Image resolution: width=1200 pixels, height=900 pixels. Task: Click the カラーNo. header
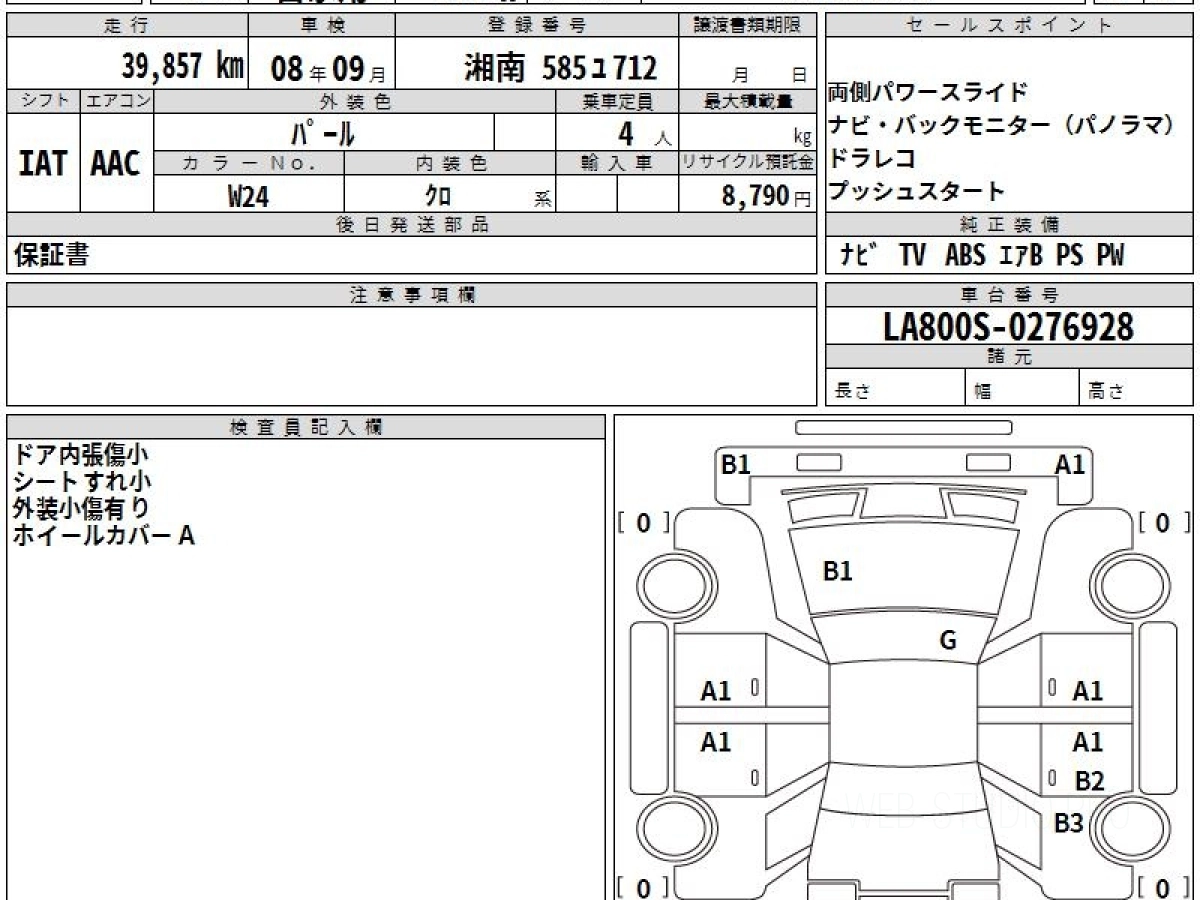[x=249, y=163]
